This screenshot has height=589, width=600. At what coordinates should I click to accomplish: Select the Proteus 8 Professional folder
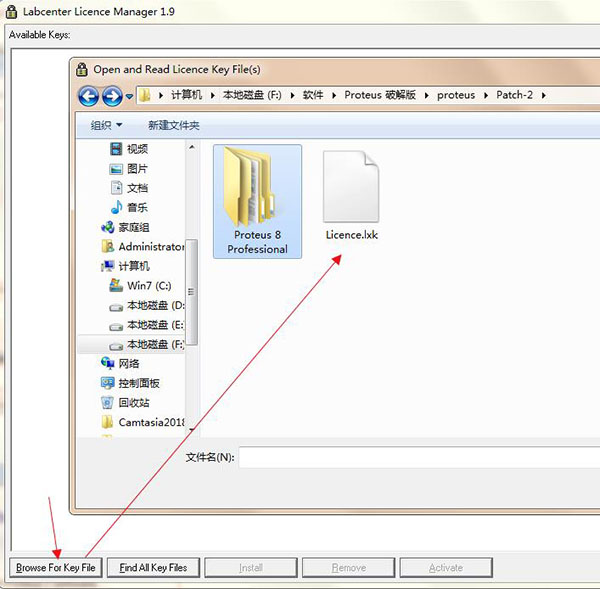(257, 201)
